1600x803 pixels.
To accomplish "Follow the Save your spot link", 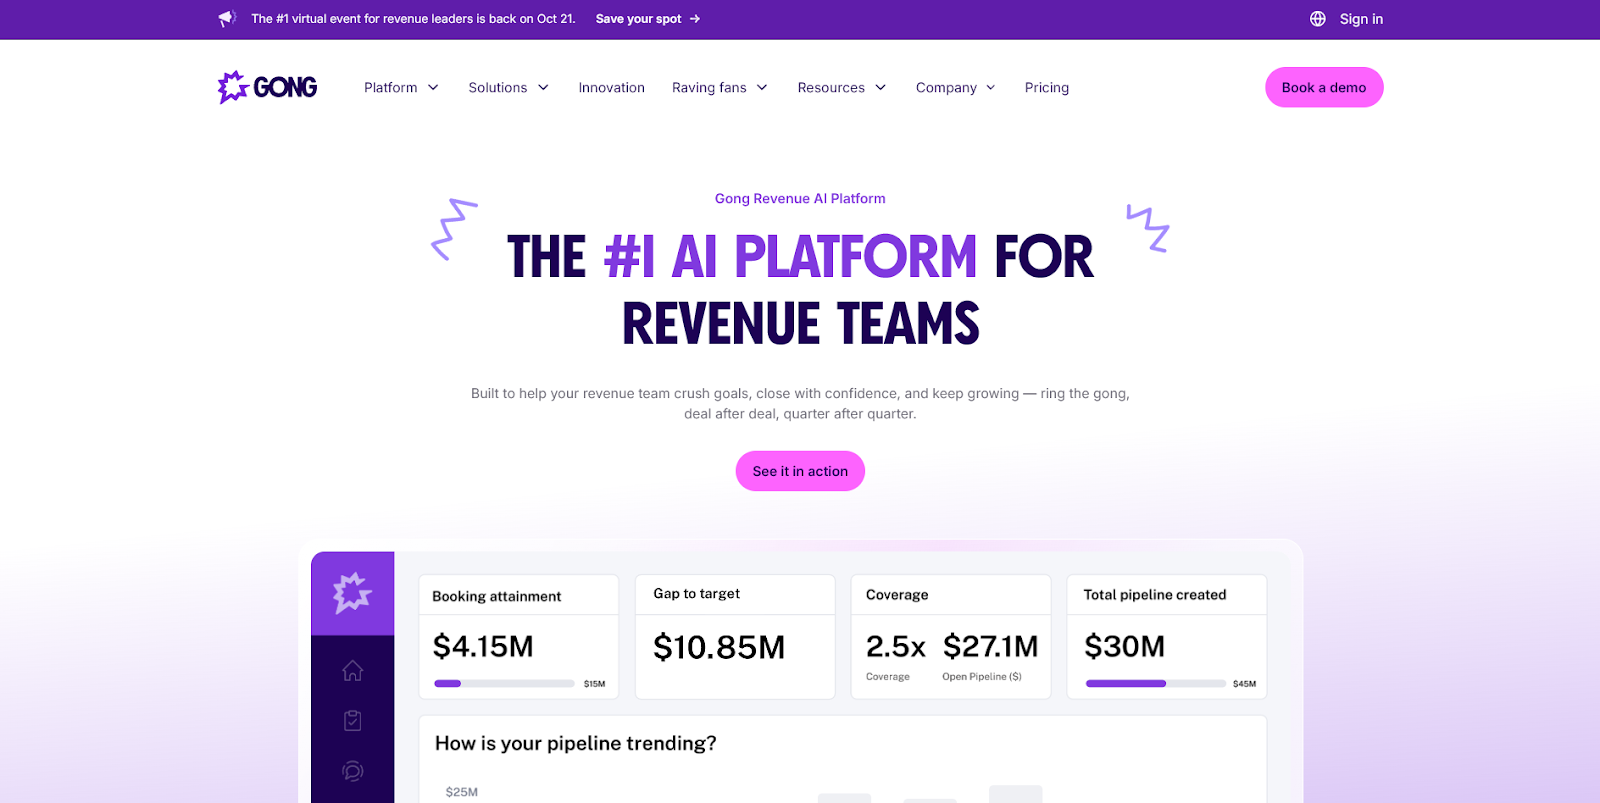I will (x=638, y=19).
